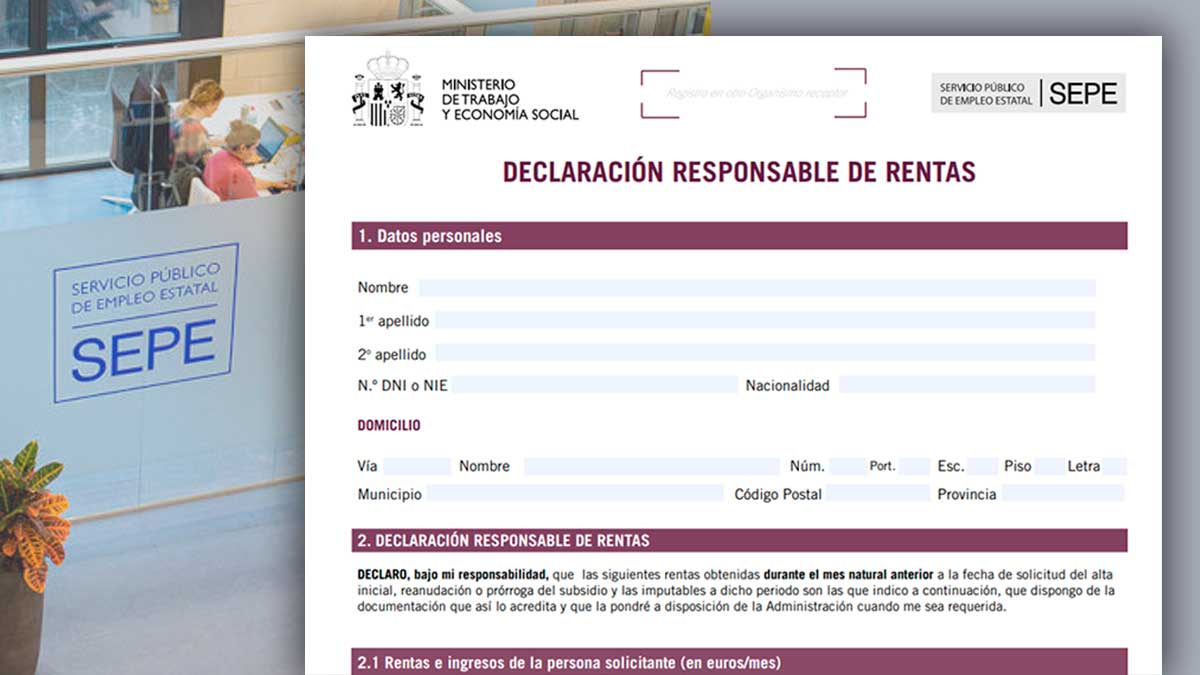Viewport: 1200px width, 675px height.
Task: Click the SEPE logo in form header
Action: 1028,93
